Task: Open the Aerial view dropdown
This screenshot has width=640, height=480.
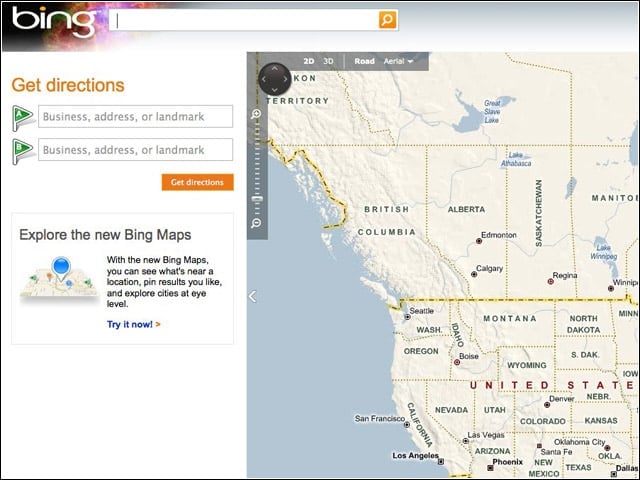Action: 398,61
